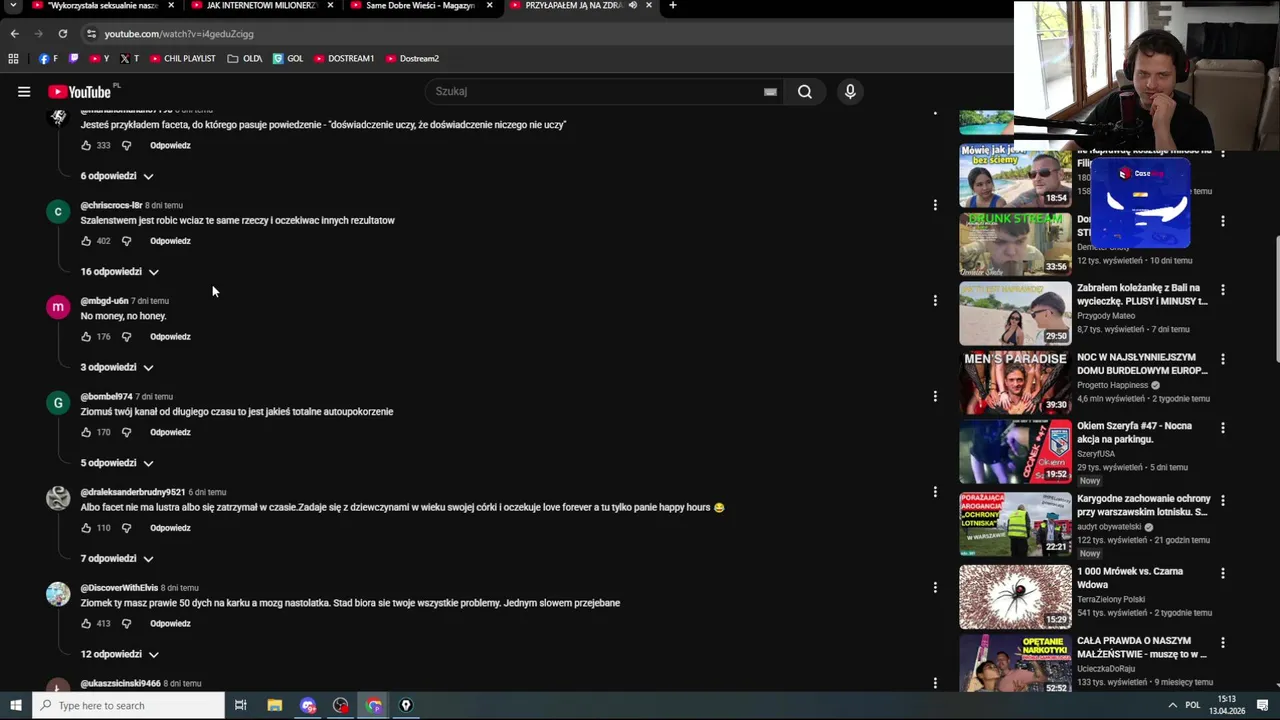Open @draleksanderbrudny9521 channel link
Viewport: 1280px width, 720px height.
[133, 493]
